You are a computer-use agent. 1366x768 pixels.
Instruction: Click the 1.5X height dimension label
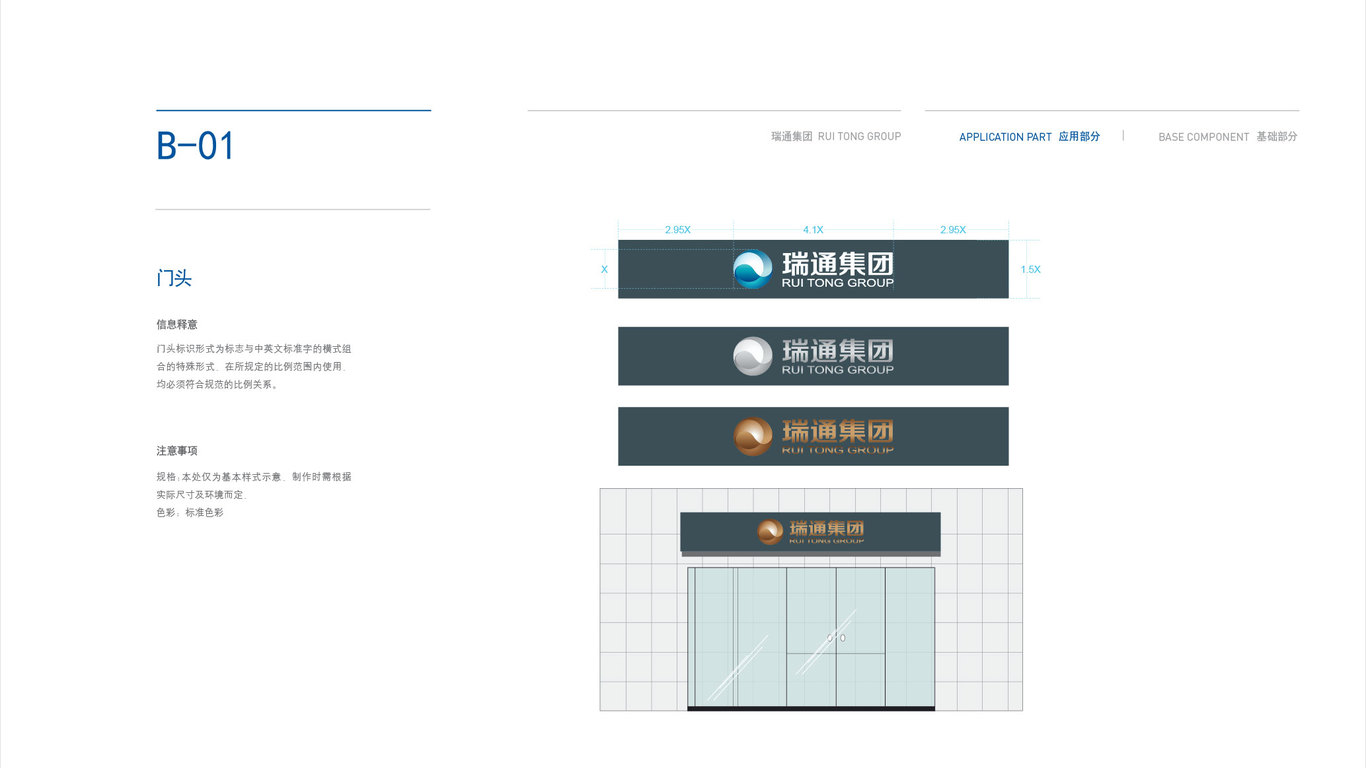pyautogui.click(x=1030, y=270)
